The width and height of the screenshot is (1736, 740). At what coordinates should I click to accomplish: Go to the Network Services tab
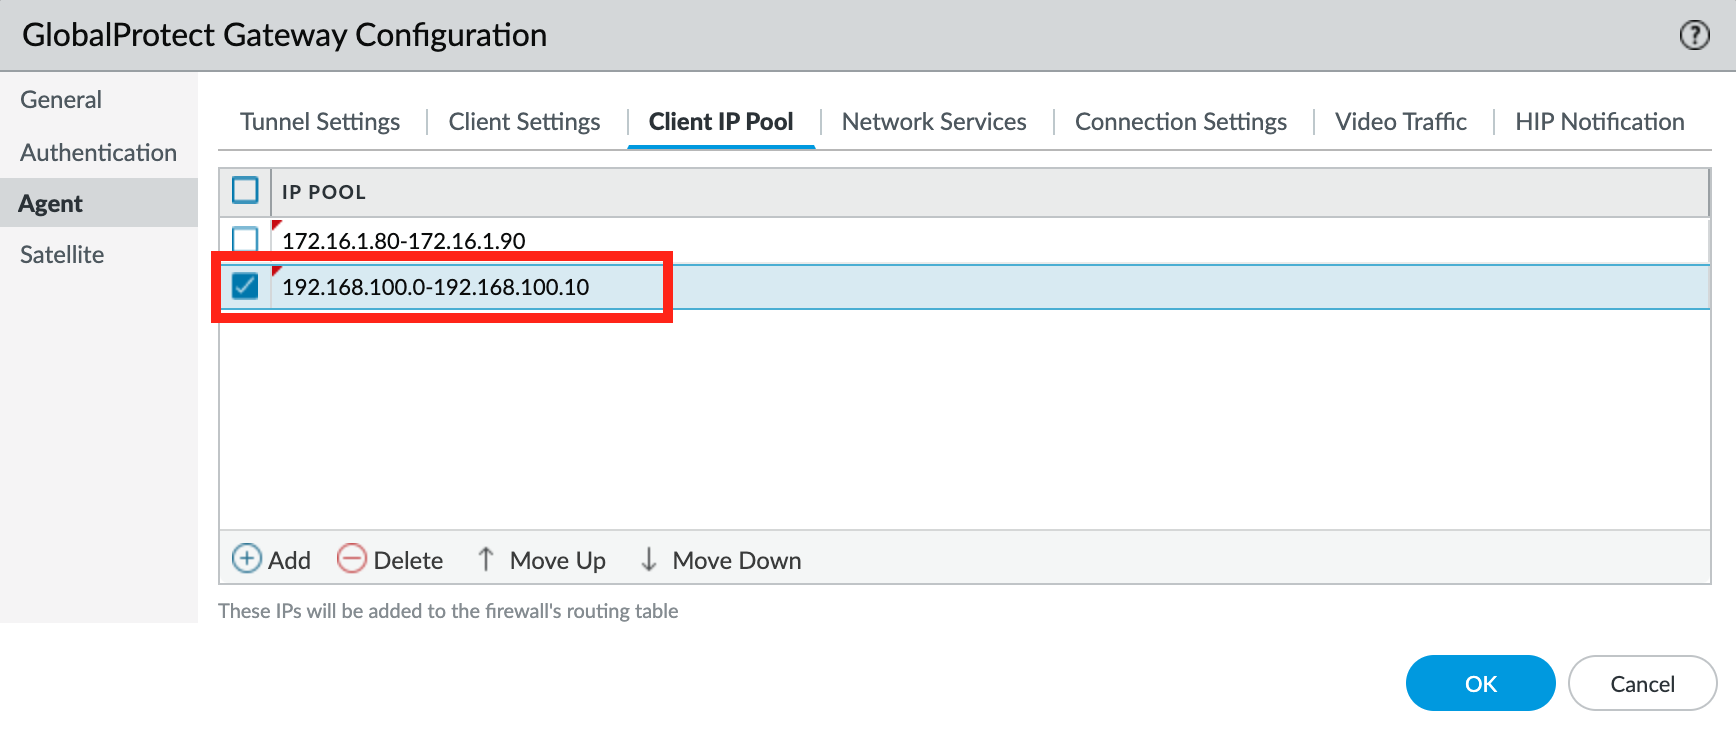click(934, 122)
